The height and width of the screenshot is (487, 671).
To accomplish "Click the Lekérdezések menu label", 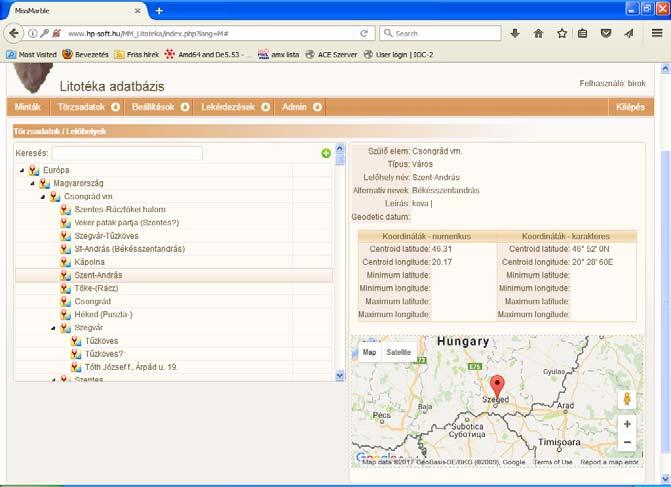I will [x=228, y=107].
